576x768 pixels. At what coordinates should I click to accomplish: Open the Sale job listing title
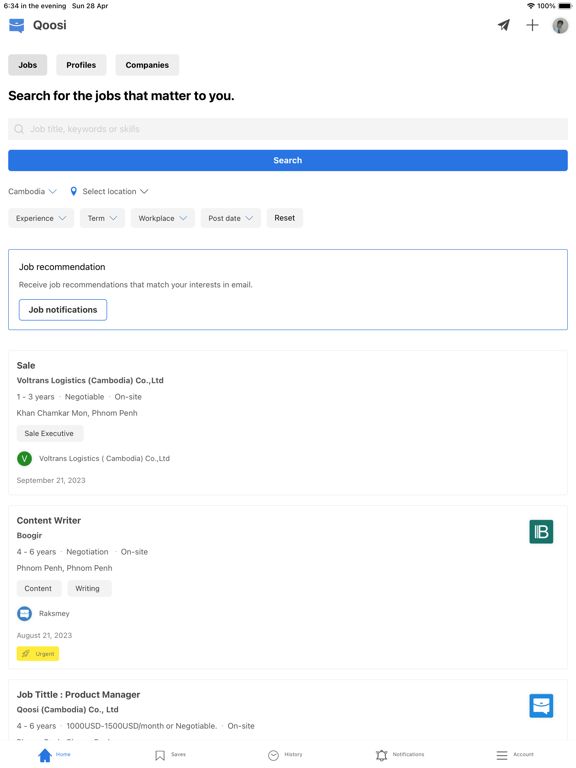[x=26, y=365]
